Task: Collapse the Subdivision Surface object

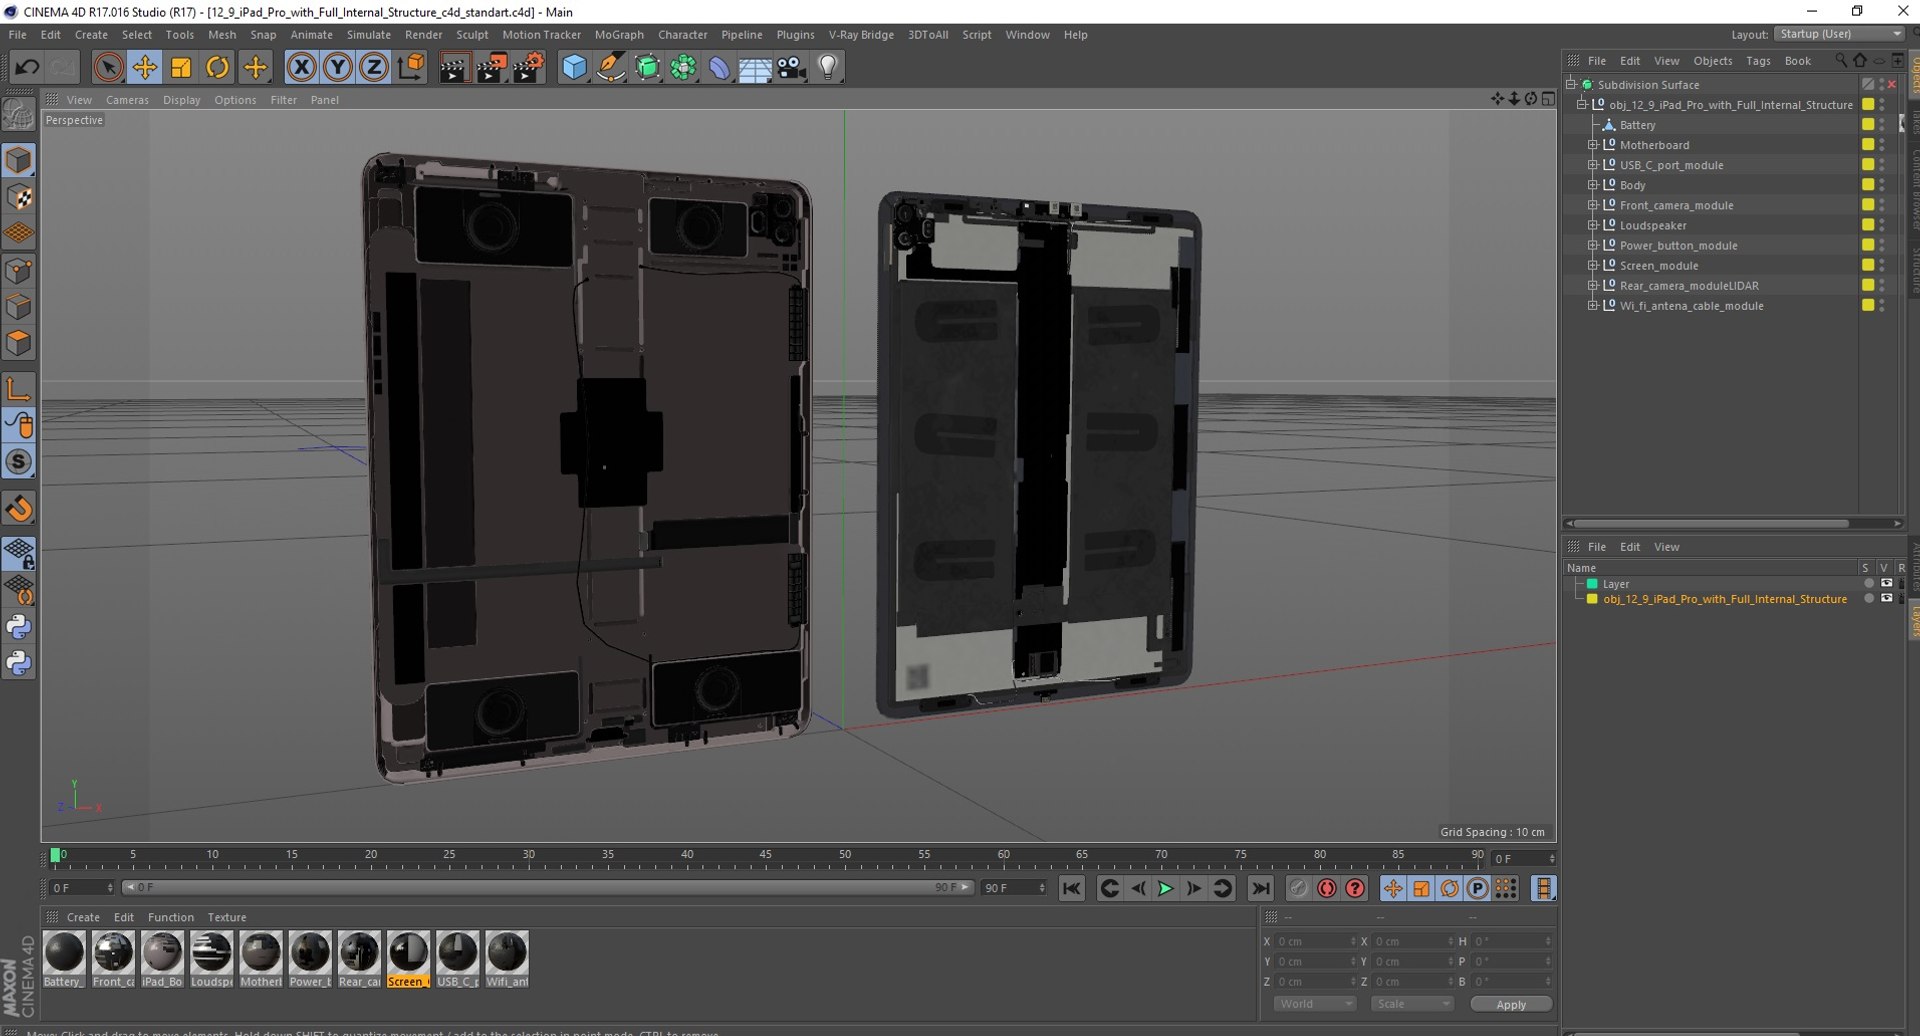Action: (1571, 84)
